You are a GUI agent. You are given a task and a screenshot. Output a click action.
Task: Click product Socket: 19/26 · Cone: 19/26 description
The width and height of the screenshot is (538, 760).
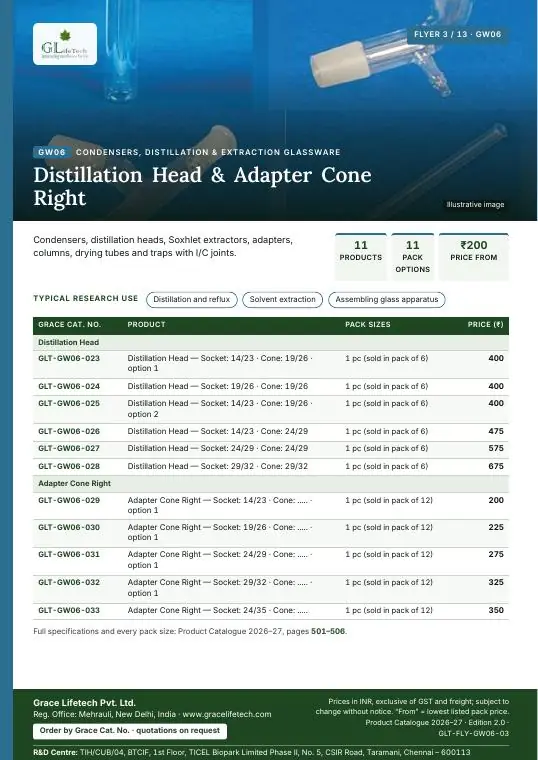tap(218, 386)
